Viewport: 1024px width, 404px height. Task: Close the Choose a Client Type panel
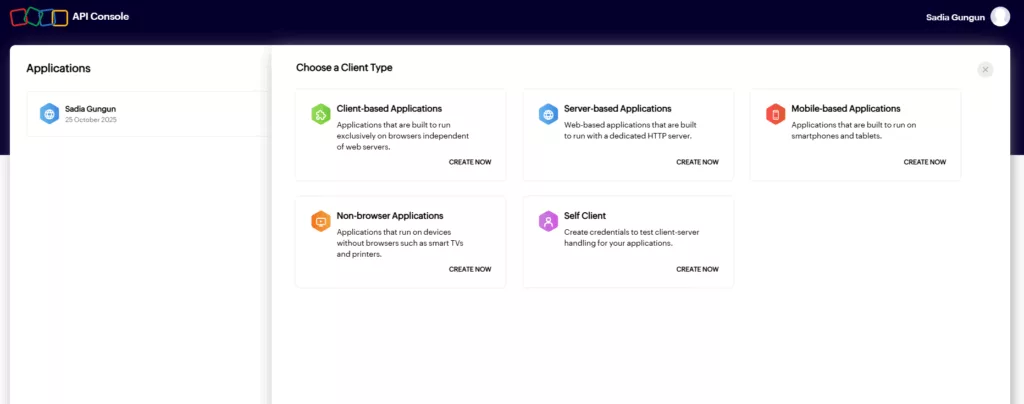pos(985,69)
